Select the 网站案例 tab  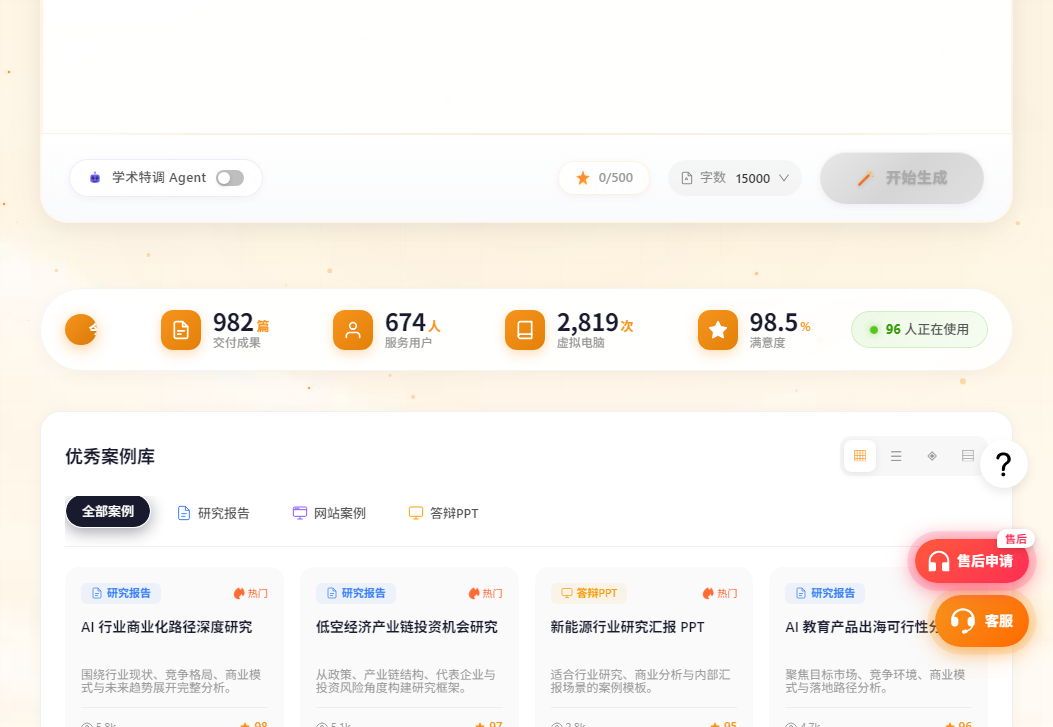coord(329,513)
